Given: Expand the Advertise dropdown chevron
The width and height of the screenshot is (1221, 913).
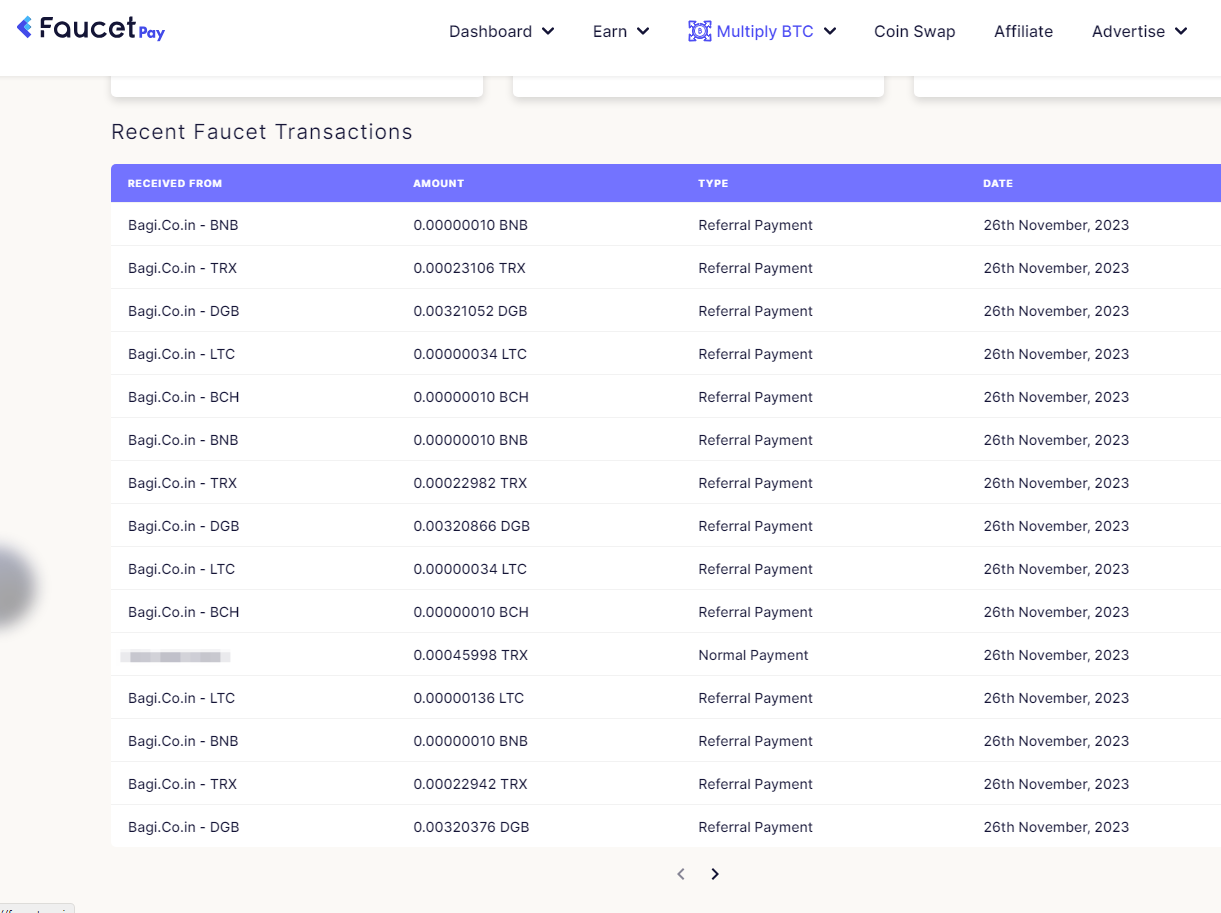Looking at the screenshot, I should 1181,31.
